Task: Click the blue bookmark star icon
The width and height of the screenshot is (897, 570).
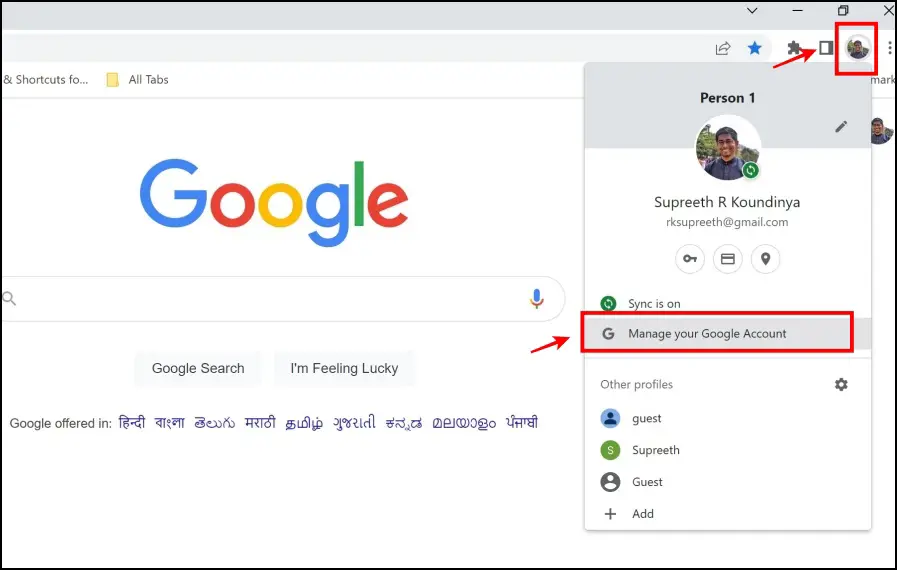Action: pos(755,48)
